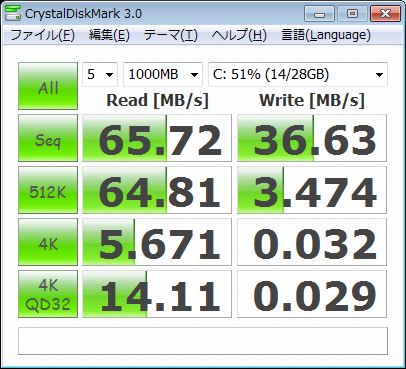Image resolution: width=406 pixels, height=369 pixels.
Task: Minimize the CrystalDiskMark window
Action: coord(319,14)
